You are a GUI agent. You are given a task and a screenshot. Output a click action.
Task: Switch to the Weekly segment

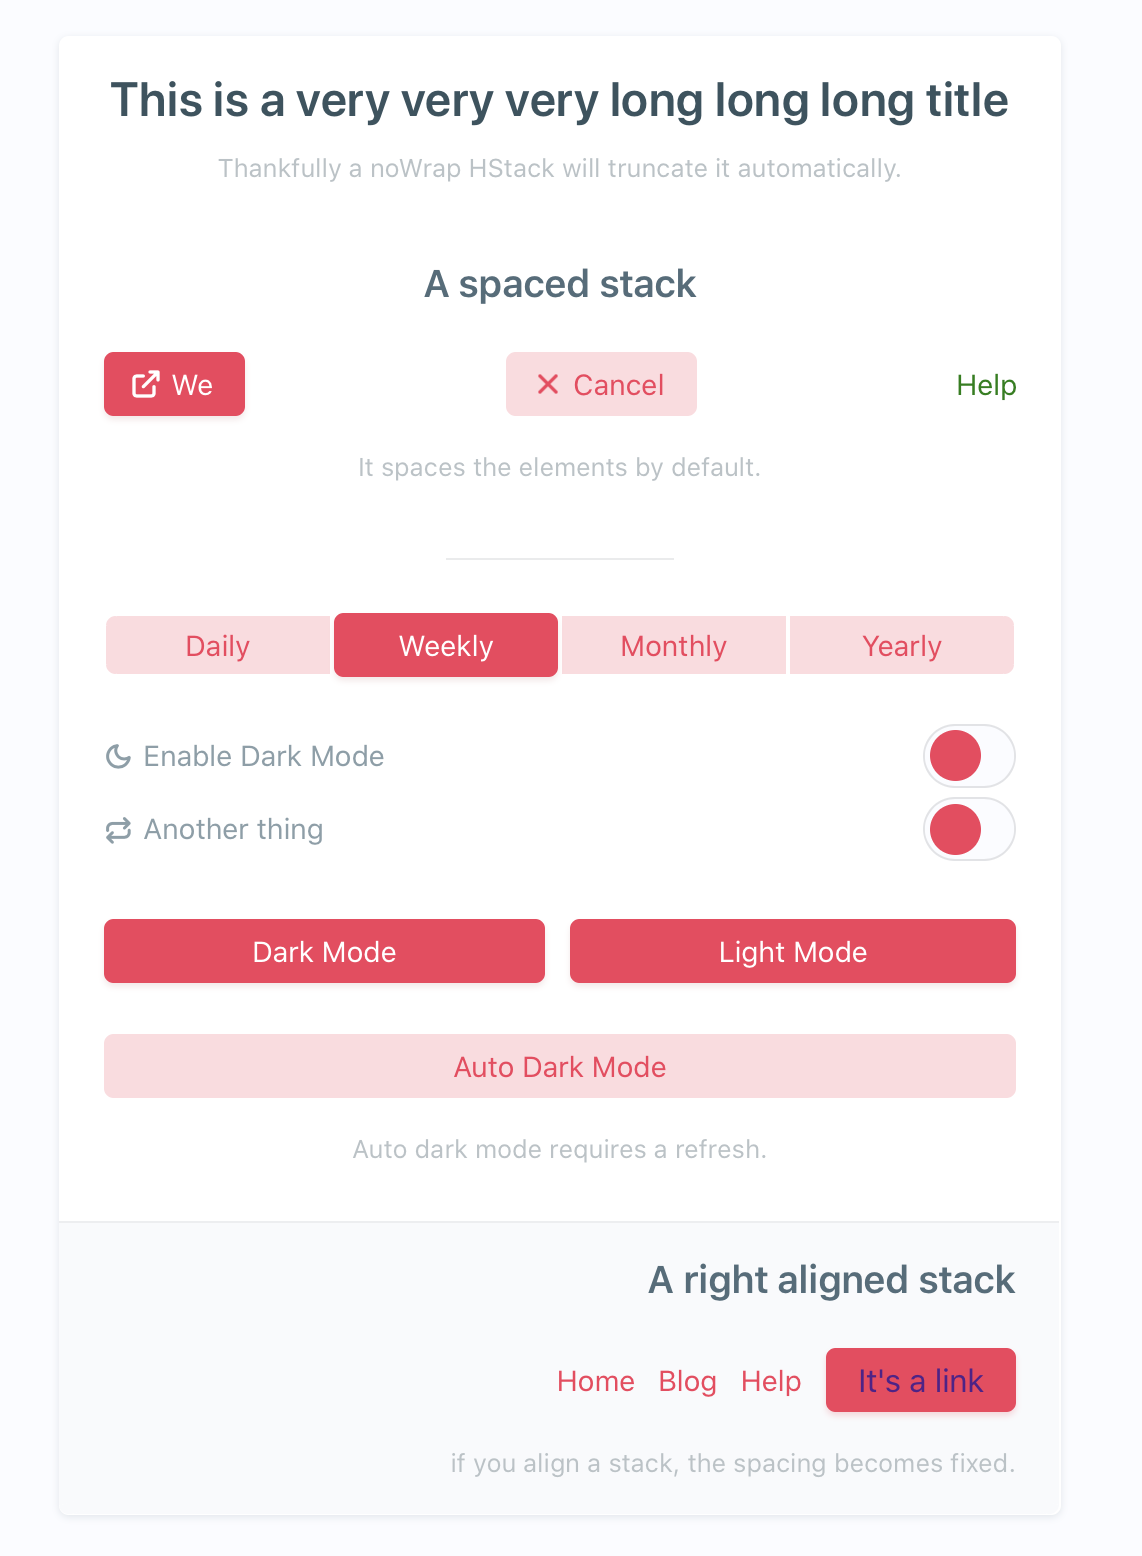coord(446,646)
